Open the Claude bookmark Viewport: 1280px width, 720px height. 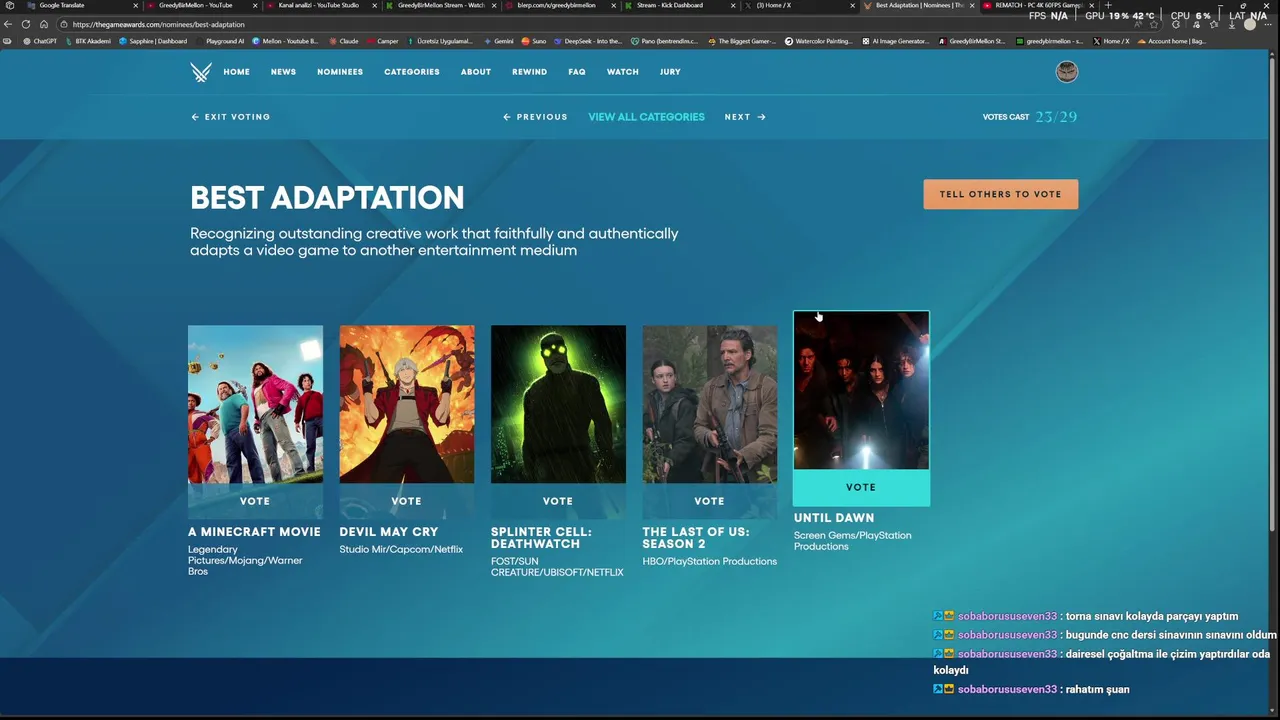pos(344,41)
